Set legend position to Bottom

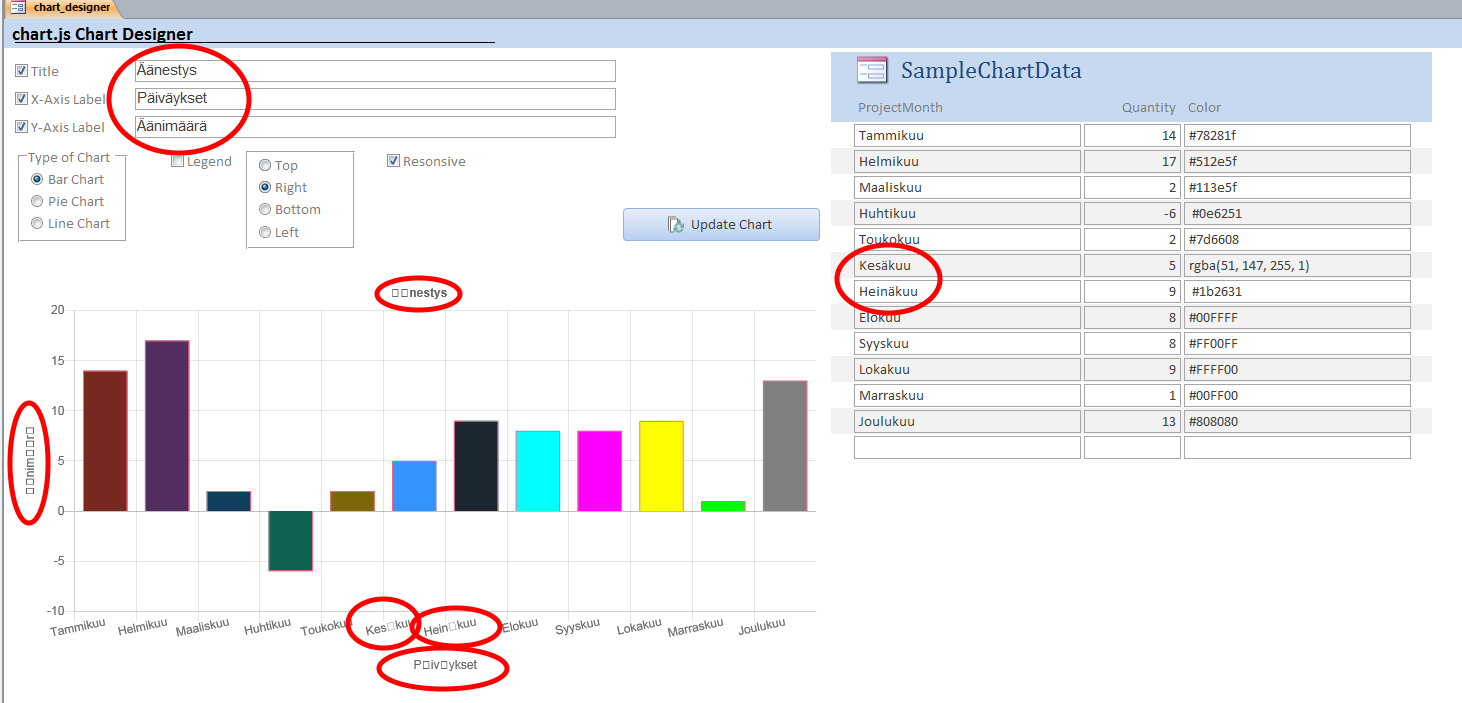(265, 209)
